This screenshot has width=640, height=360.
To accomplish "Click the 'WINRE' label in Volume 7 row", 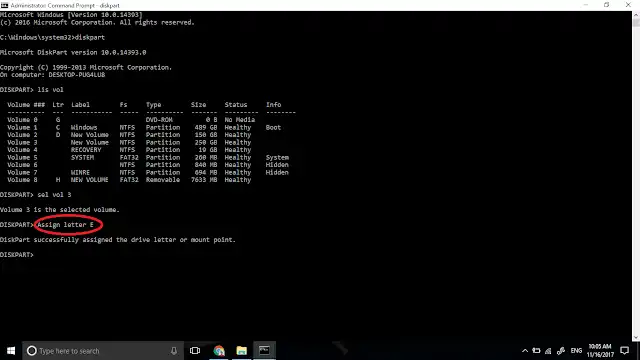I will (80, 172).
